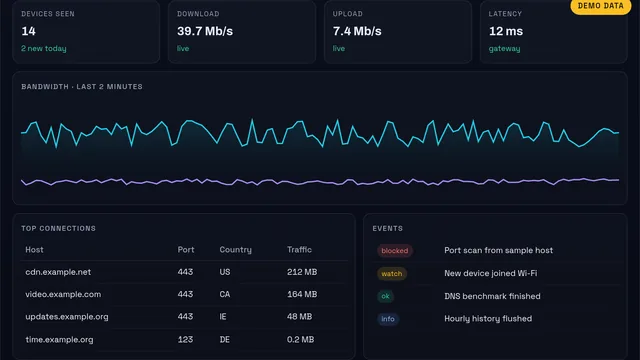The image size is (640, 360).
Task: Click the US country cell
Action: pos(225,272)
